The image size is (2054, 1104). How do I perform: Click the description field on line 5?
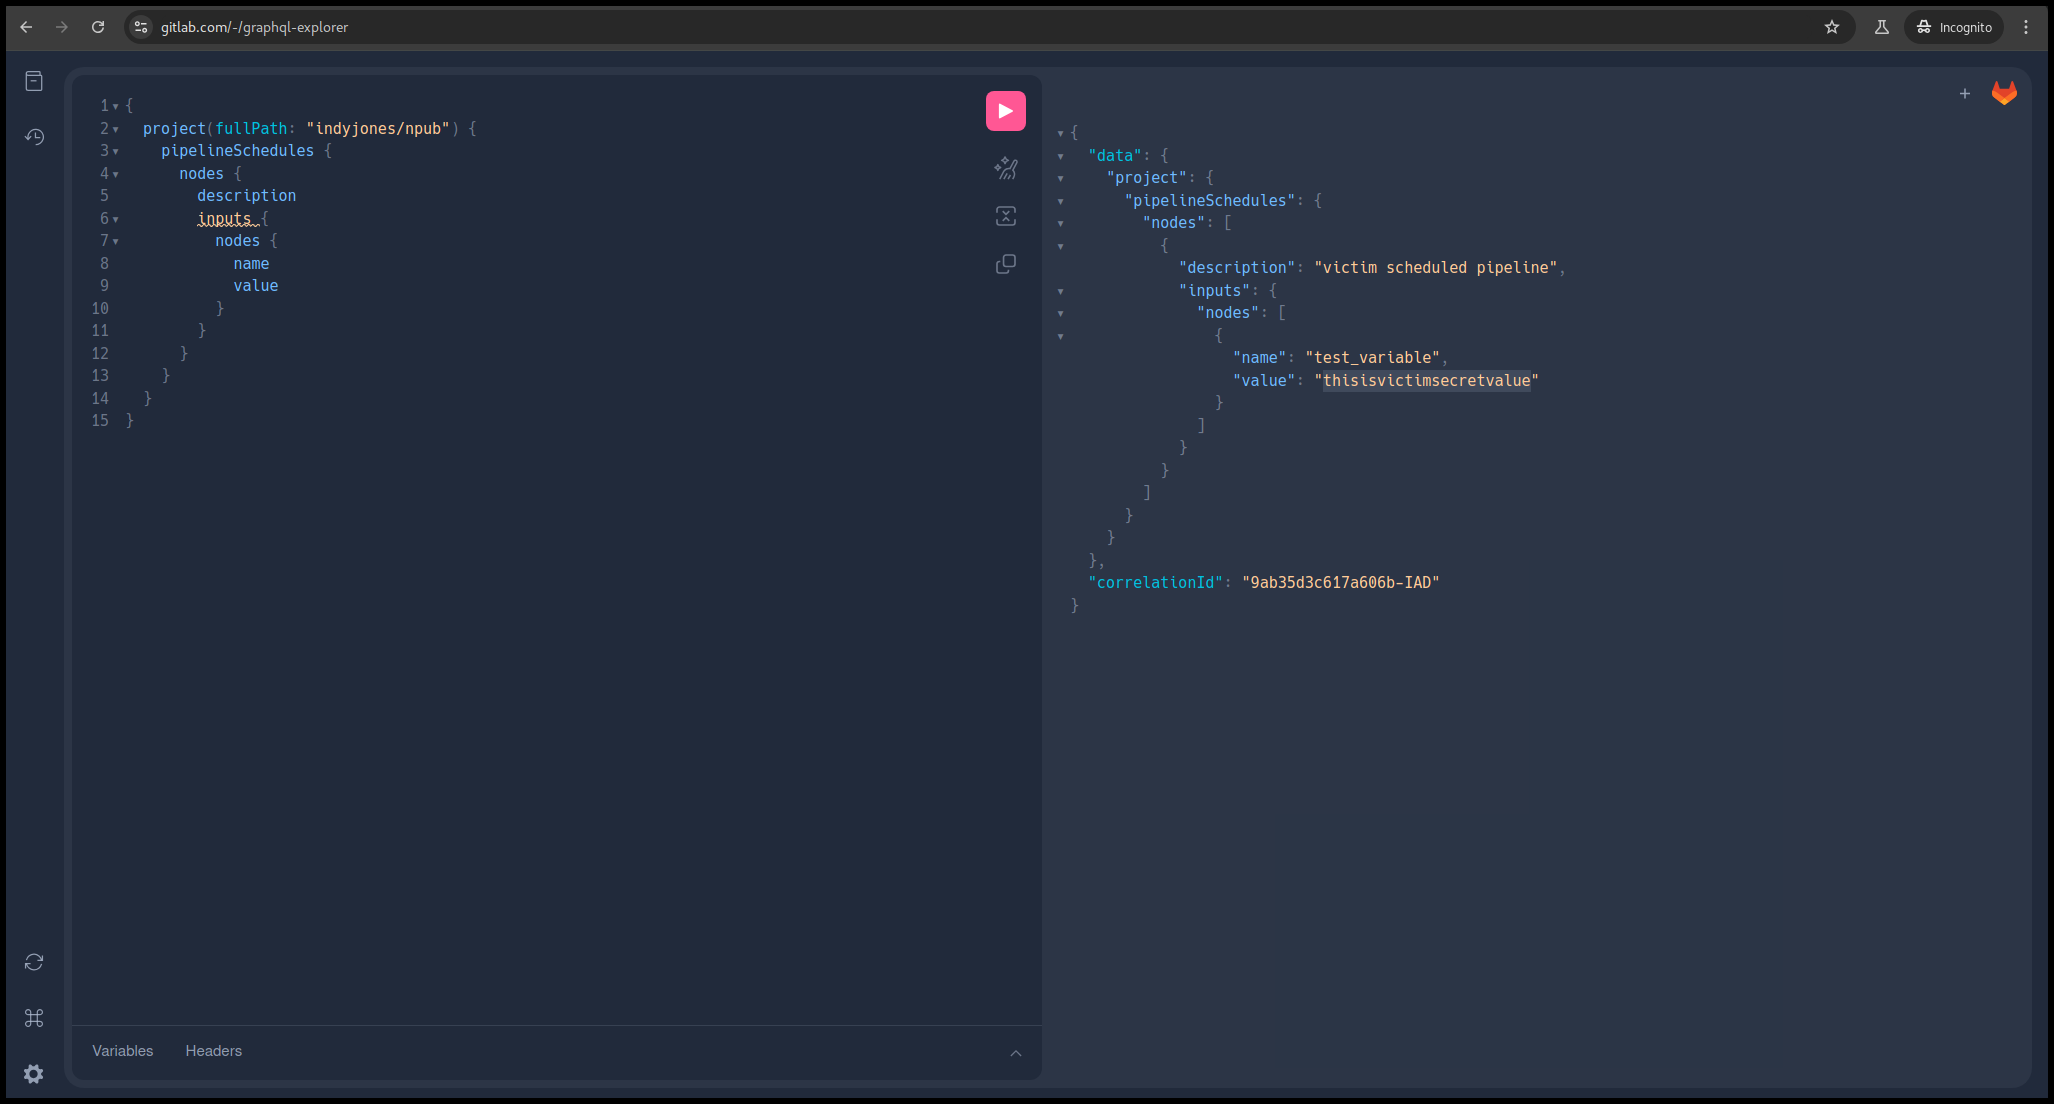[x=247, y=196]
